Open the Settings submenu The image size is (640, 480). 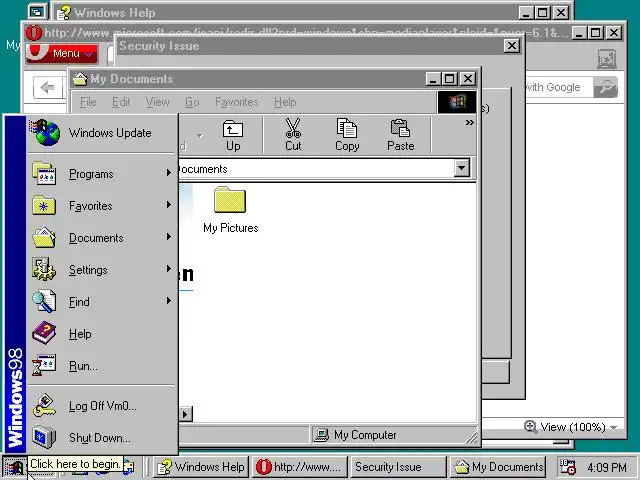click(x=102, y=270)
